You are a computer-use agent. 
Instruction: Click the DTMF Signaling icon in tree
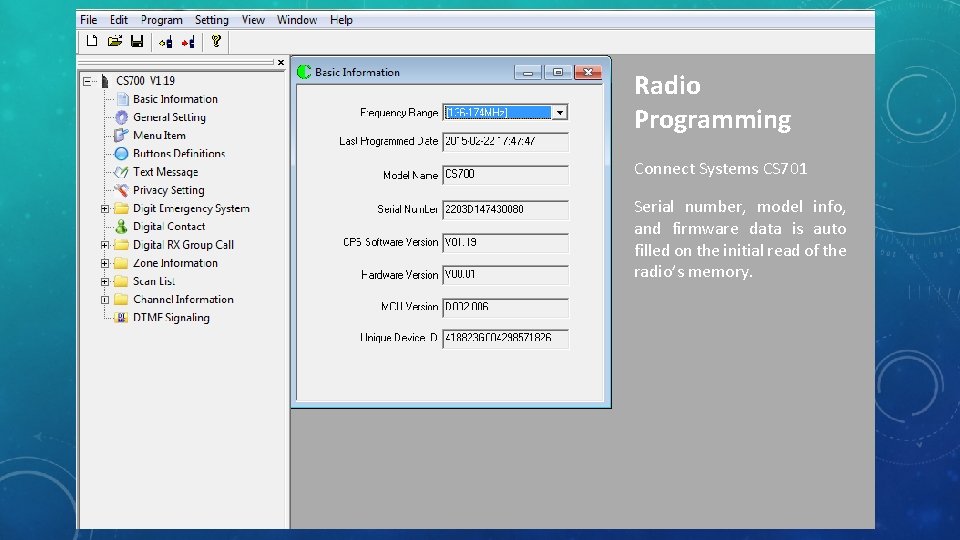(121, 318)
